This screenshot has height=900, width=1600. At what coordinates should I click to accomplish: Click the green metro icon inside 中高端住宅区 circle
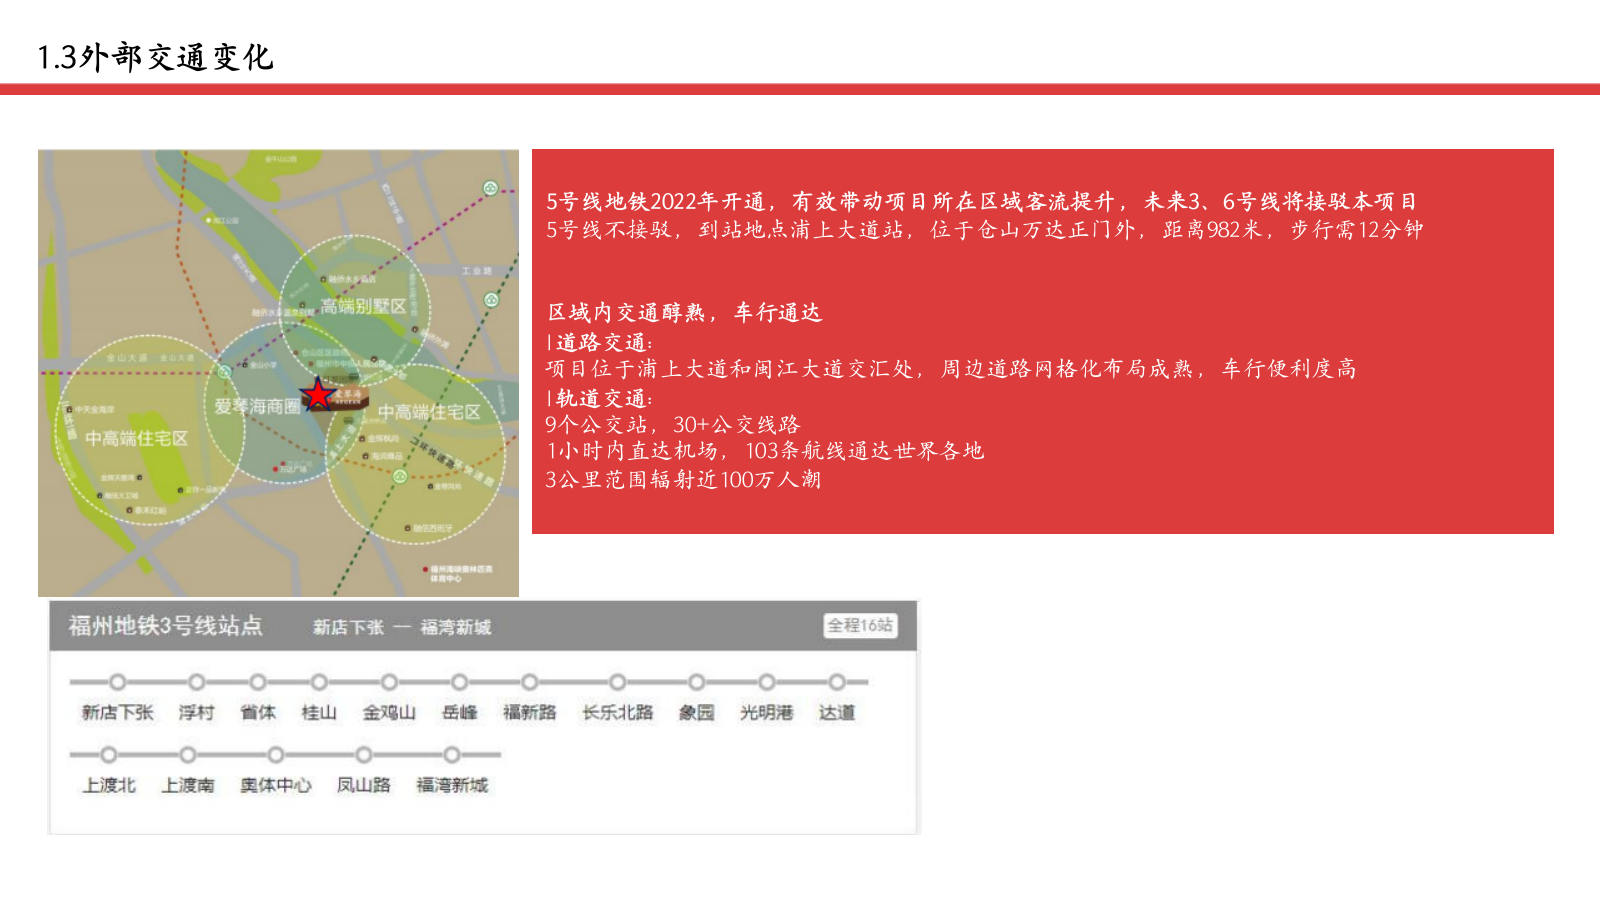point(399,476)
